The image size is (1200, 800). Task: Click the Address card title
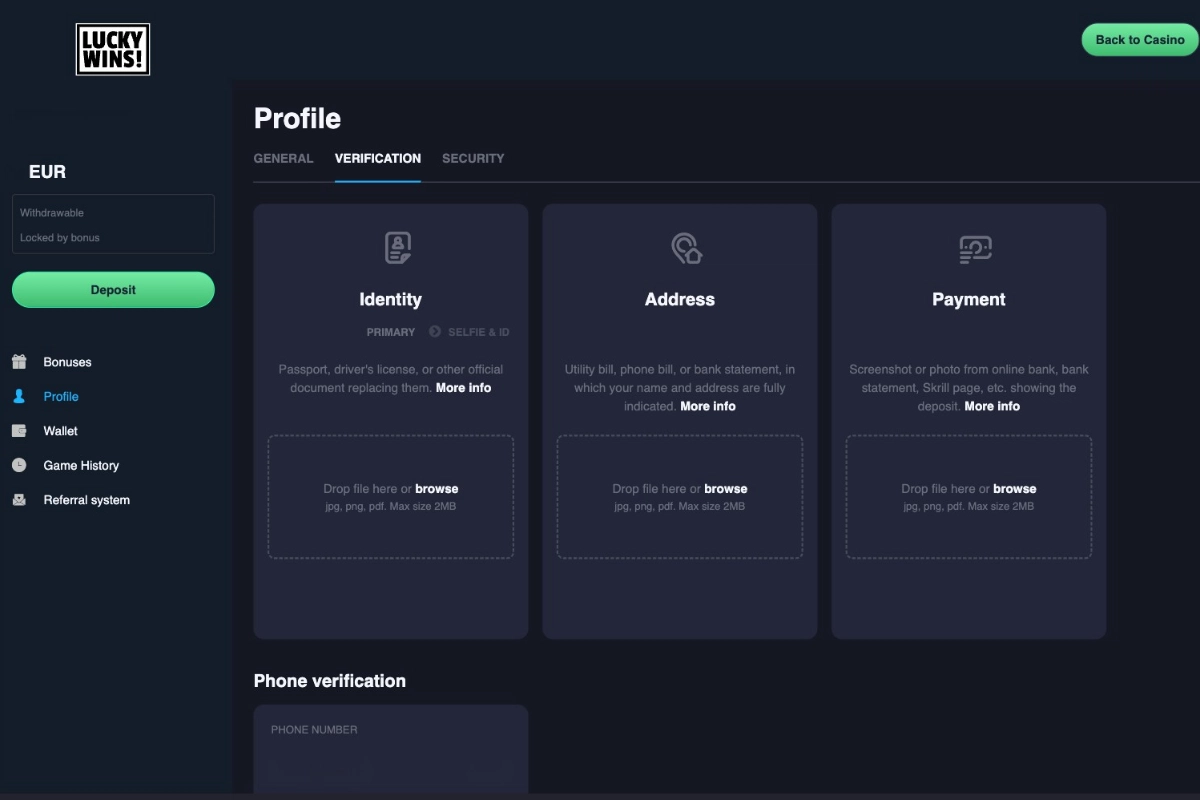[680, 299]
